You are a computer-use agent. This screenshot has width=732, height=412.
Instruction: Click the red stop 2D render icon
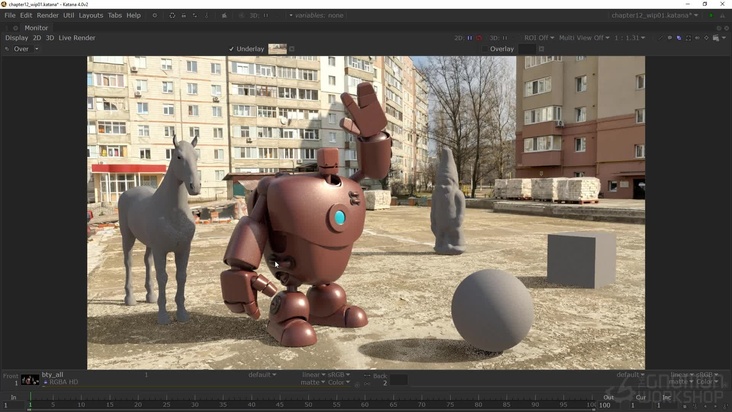pyautogui.click(x=479, y=38)
